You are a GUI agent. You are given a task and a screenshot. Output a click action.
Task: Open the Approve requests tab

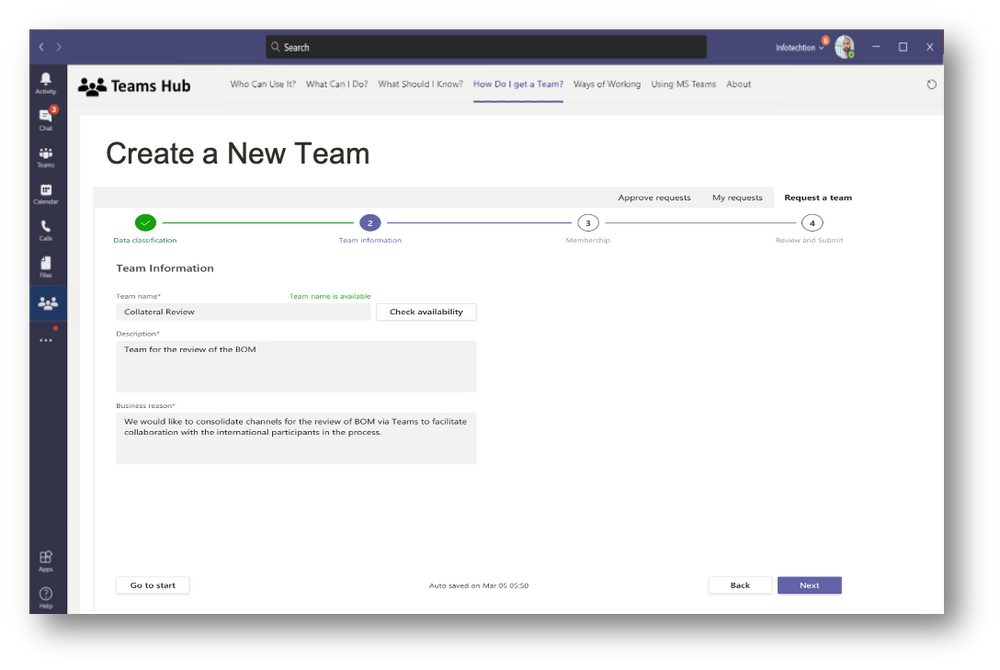[655, 197]
